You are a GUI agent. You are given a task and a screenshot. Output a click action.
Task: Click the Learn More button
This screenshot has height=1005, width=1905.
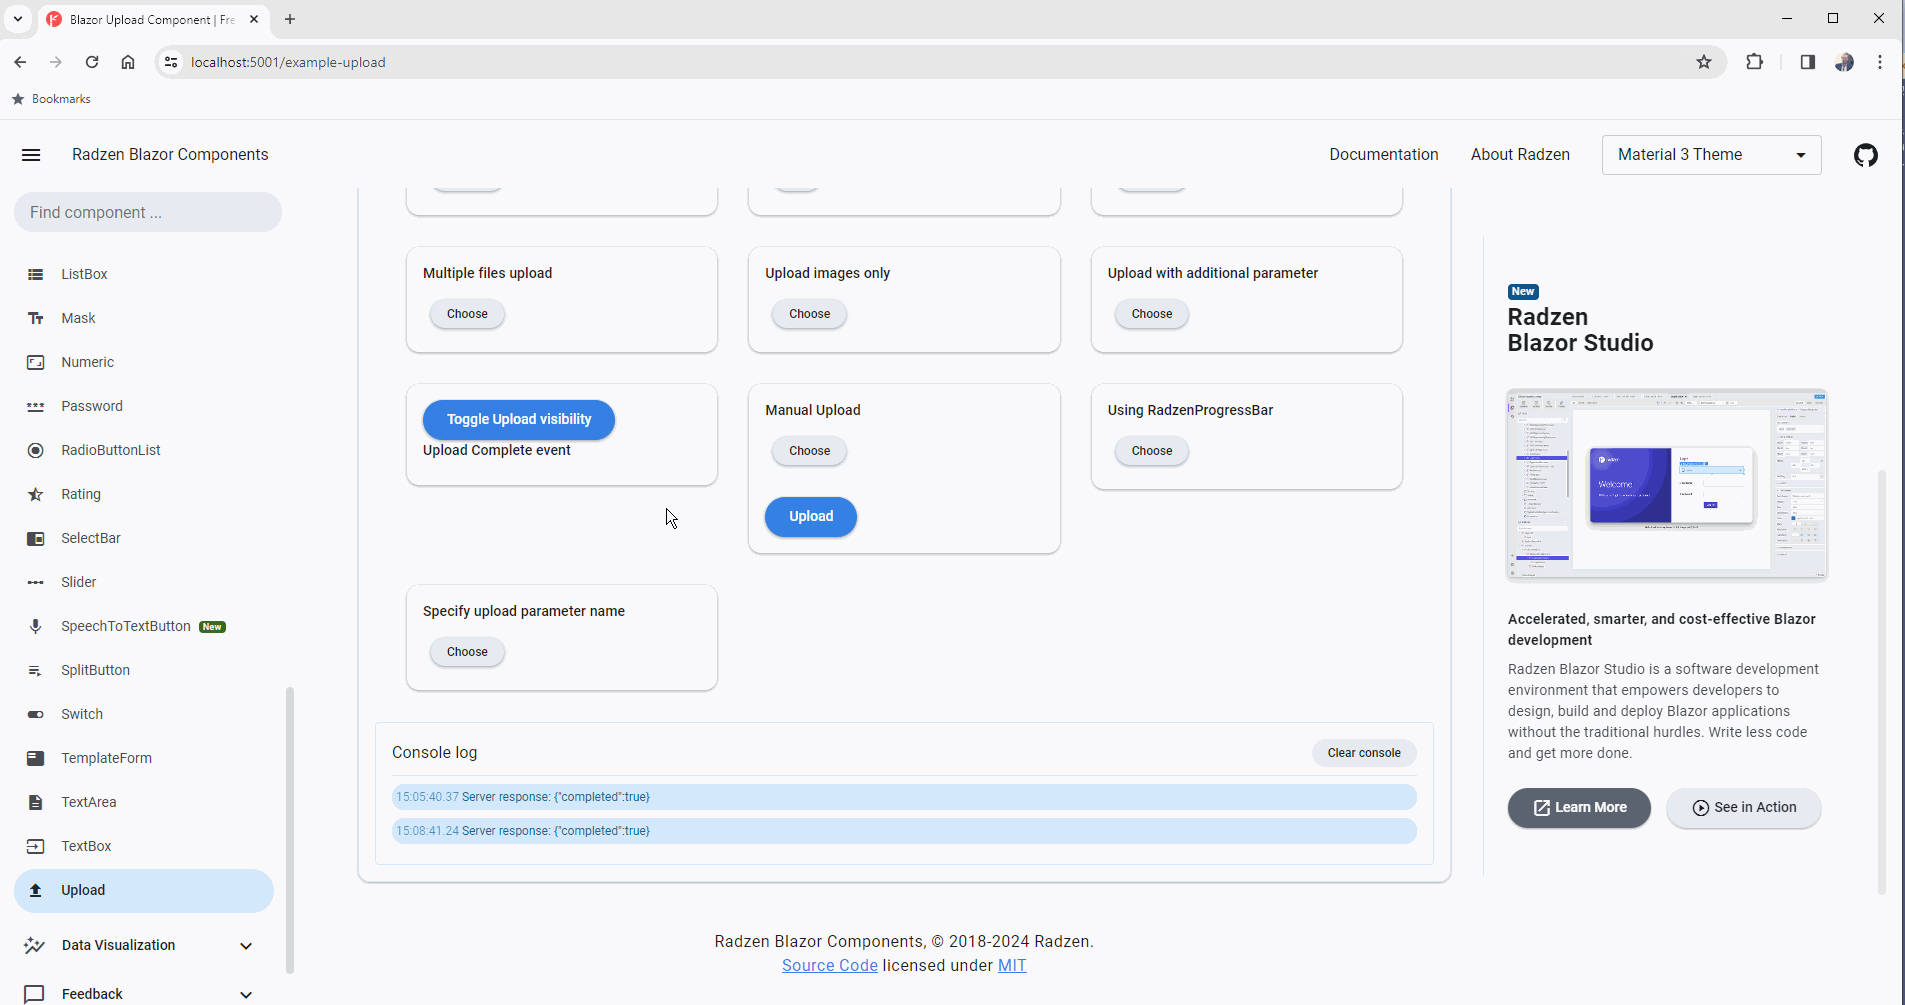pos(1579,808)
